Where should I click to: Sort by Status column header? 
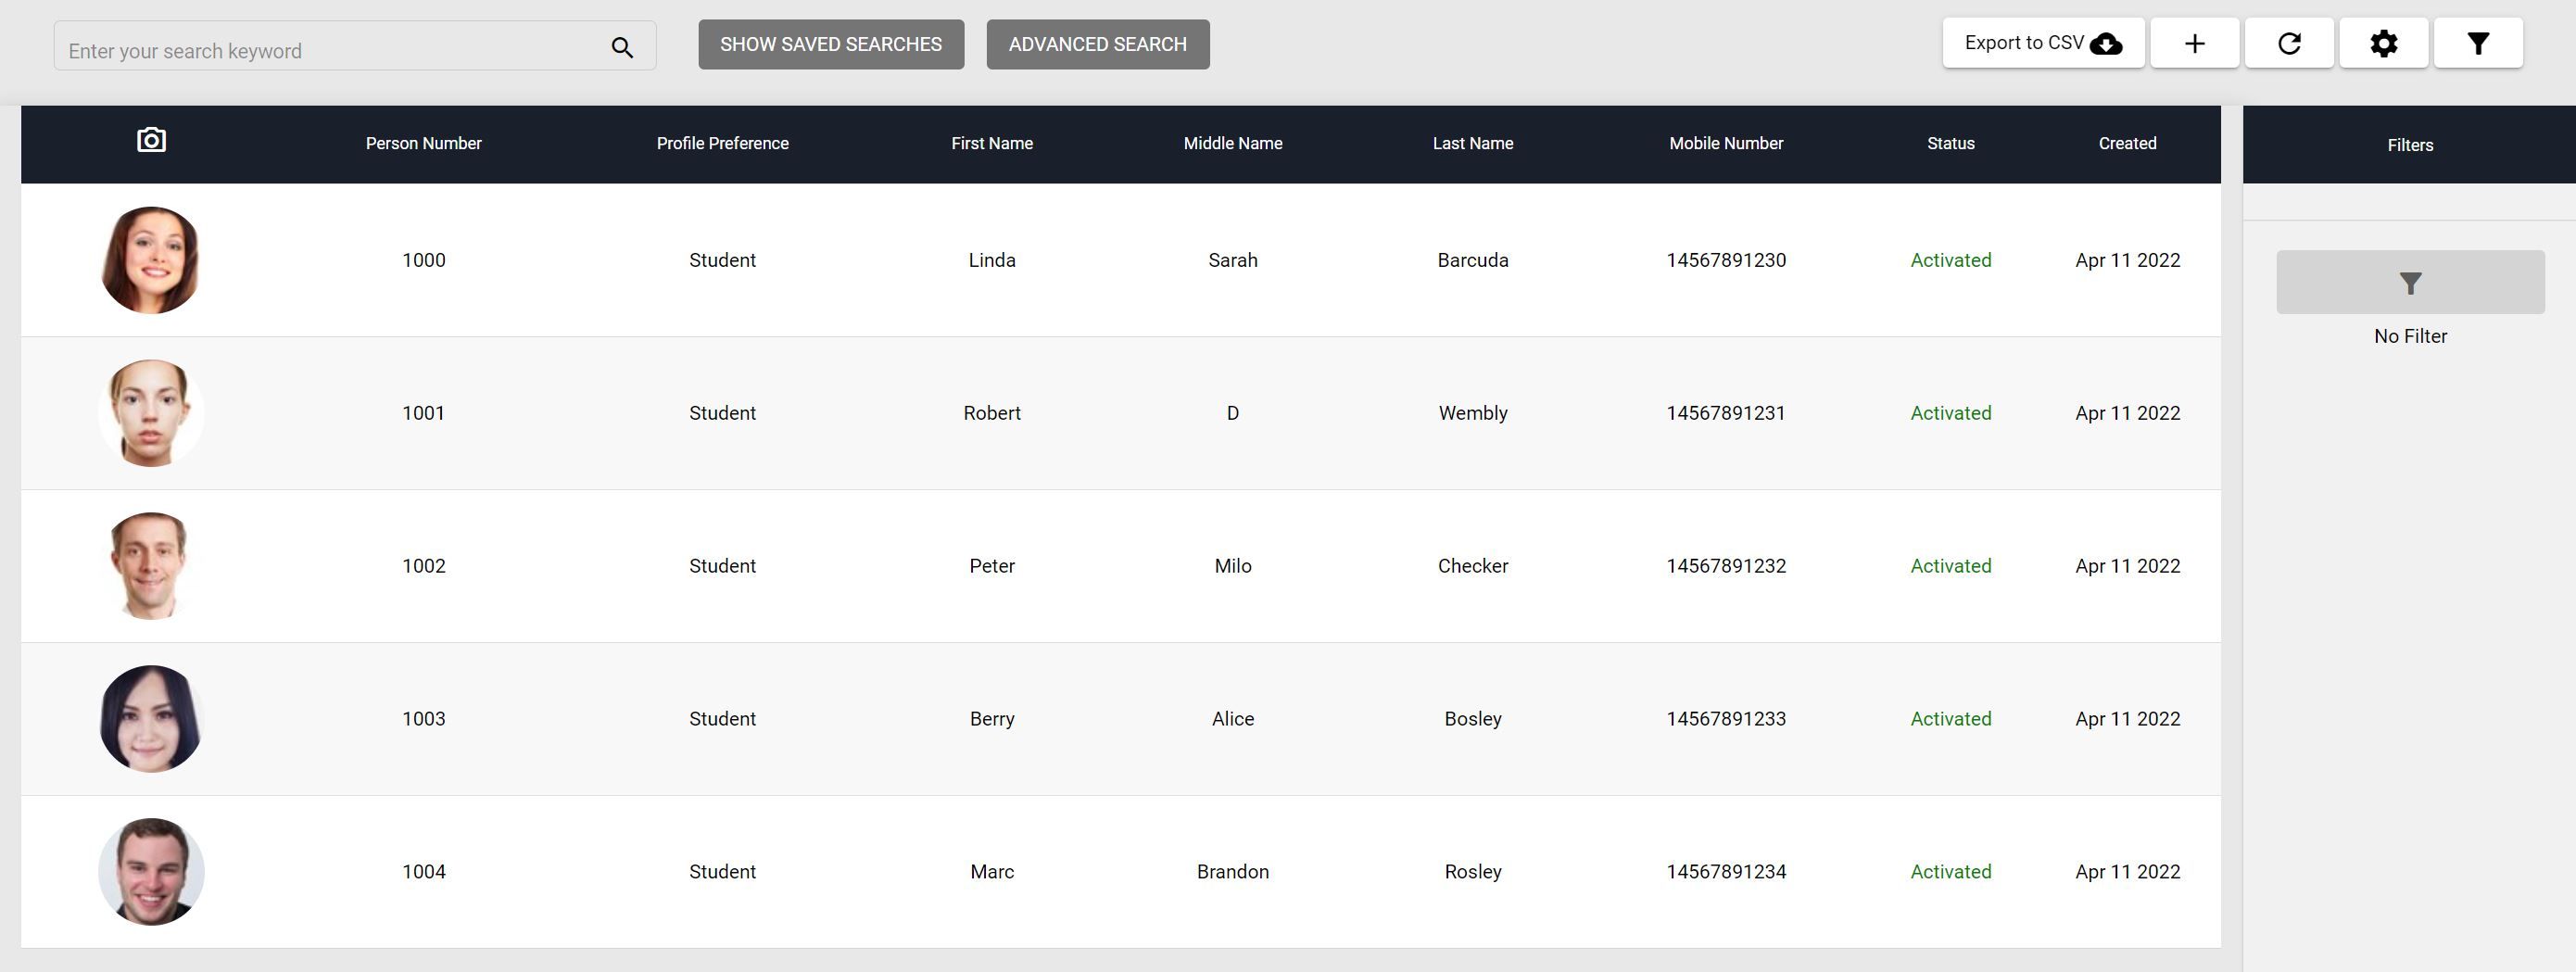click(x=1951, y=143)
